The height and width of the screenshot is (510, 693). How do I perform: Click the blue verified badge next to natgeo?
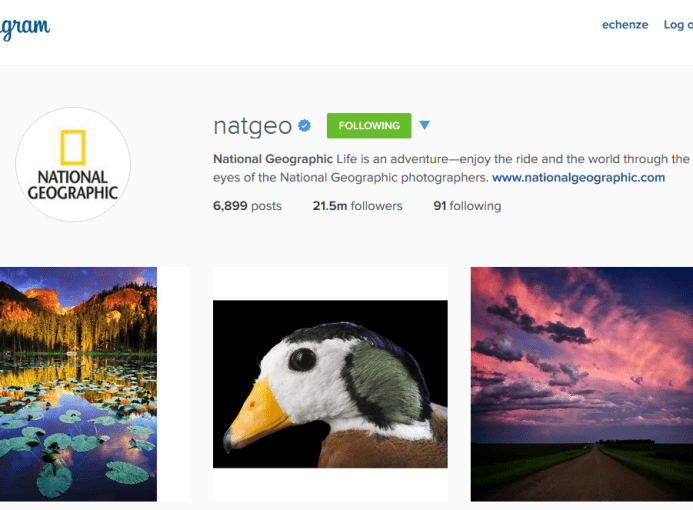tap(304, 126)
